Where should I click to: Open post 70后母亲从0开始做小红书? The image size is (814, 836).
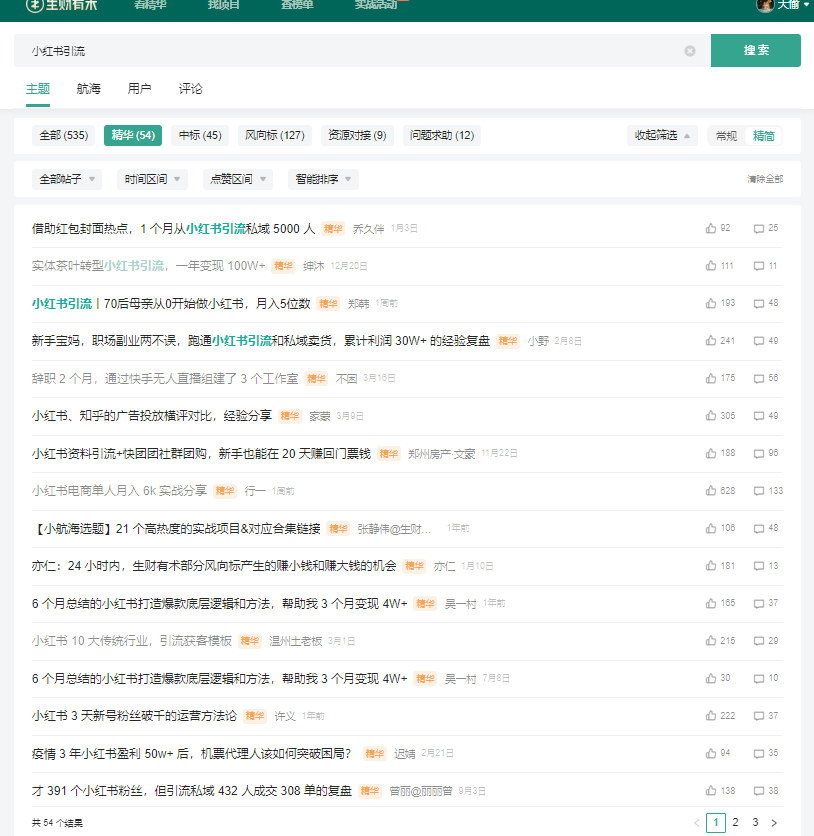pyautogui.click(x=171, y=304)
